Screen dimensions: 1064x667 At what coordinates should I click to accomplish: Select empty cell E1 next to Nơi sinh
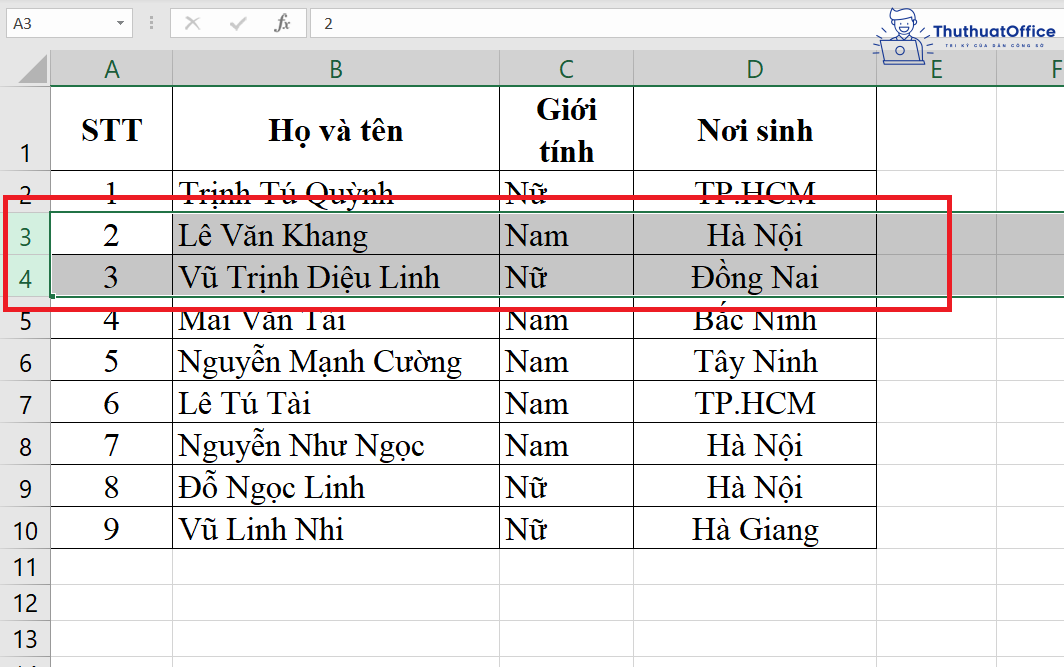click(936, 128)
